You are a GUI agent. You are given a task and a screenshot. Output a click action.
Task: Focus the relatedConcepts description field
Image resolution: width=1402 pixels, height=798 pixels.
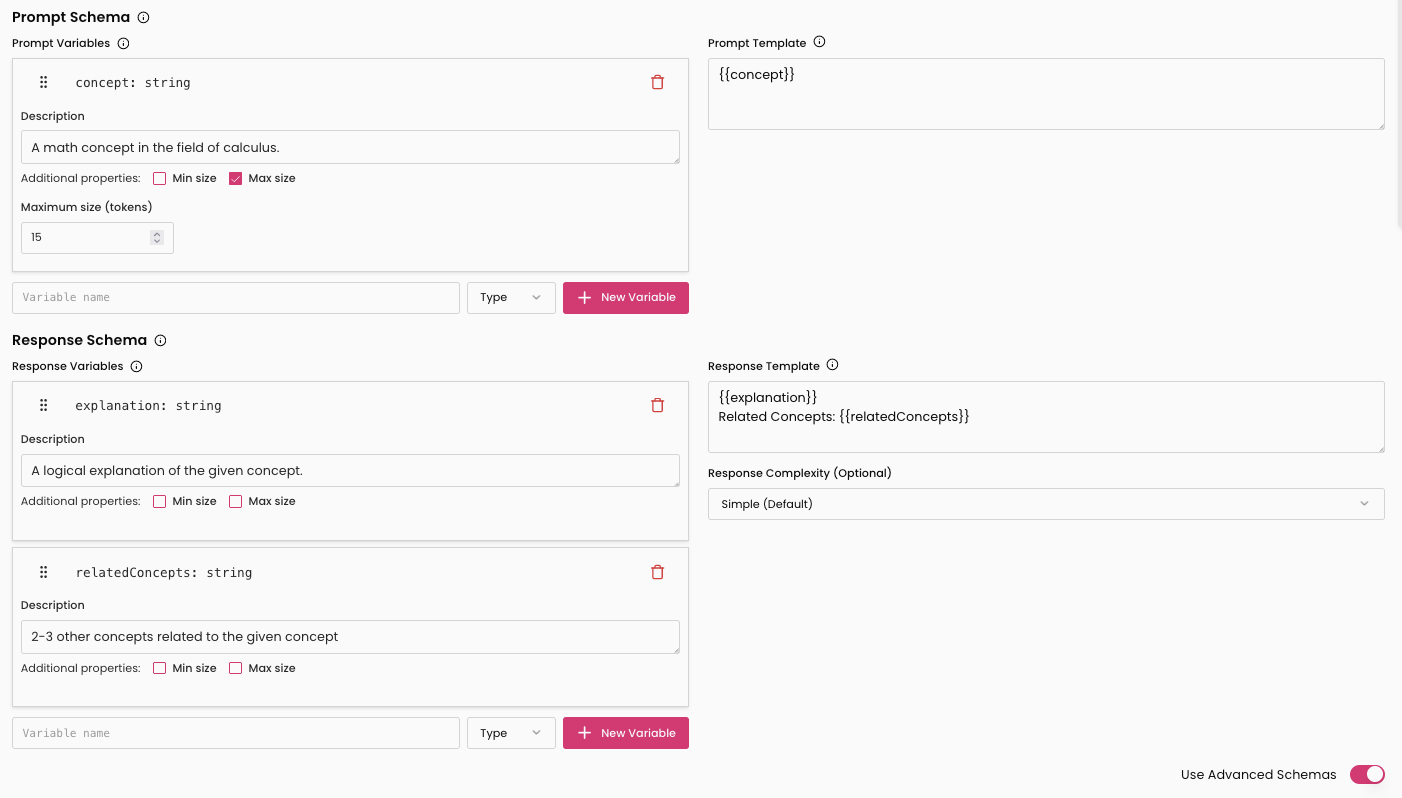coord(350,637)
